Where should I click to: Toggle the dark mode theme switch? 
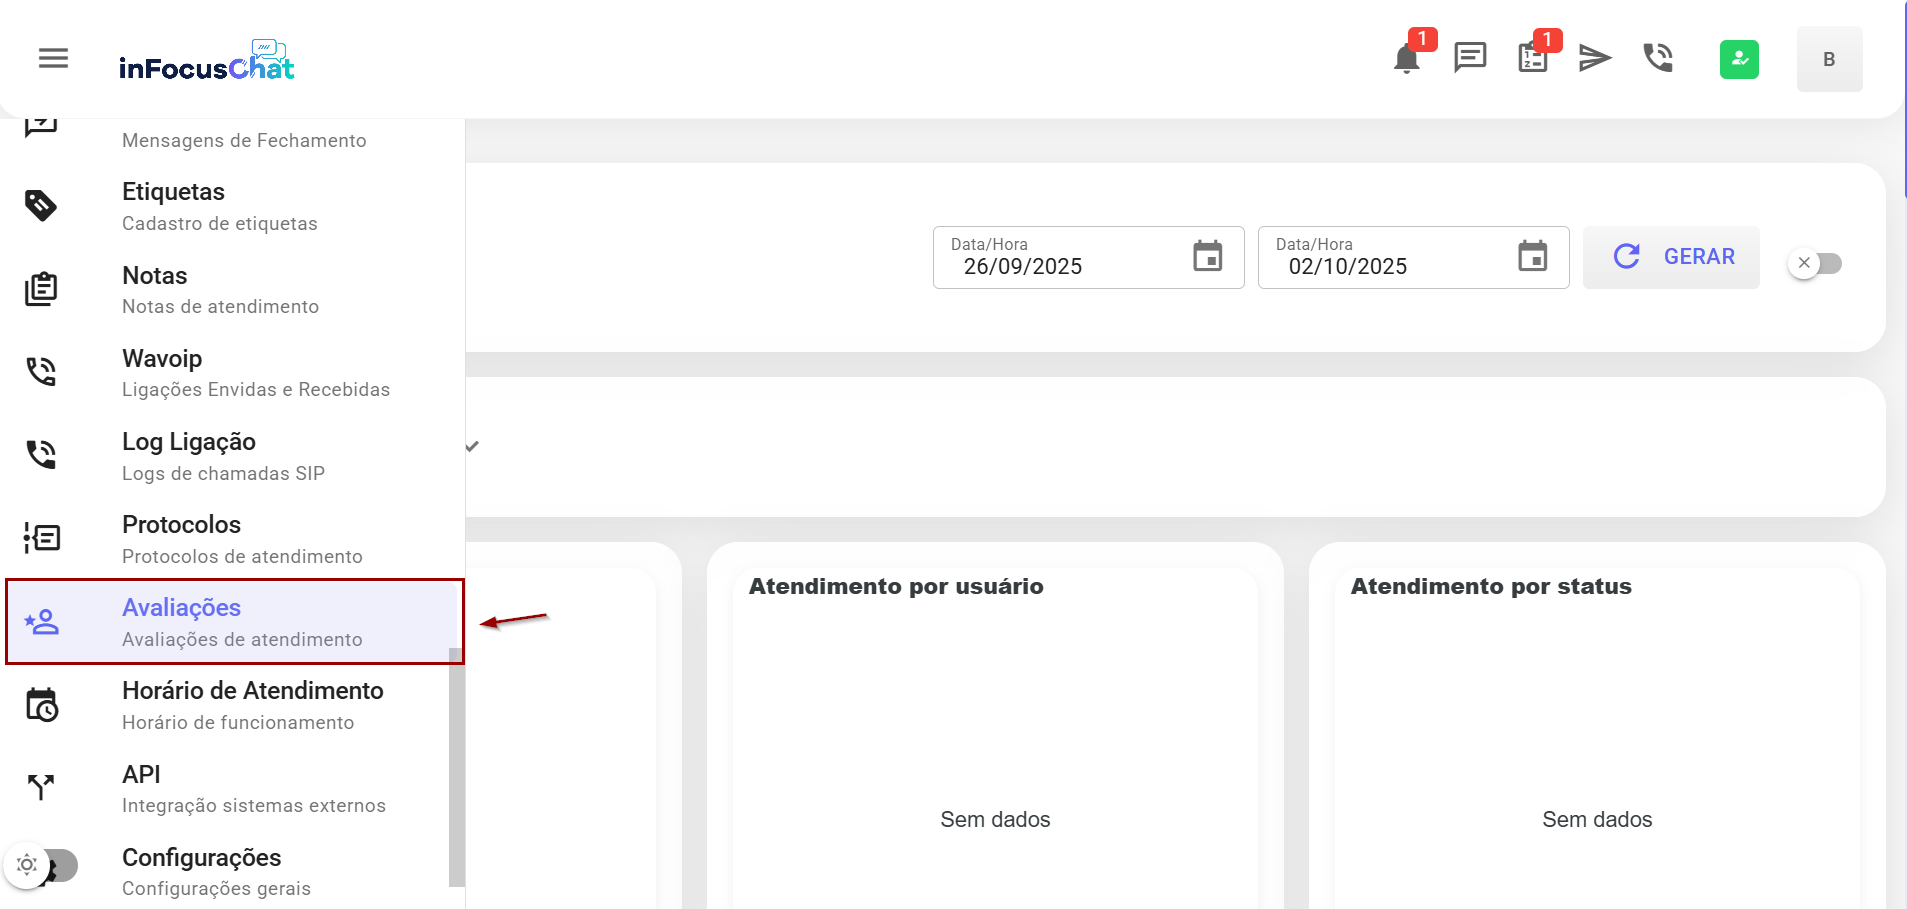tap(42, 865)
